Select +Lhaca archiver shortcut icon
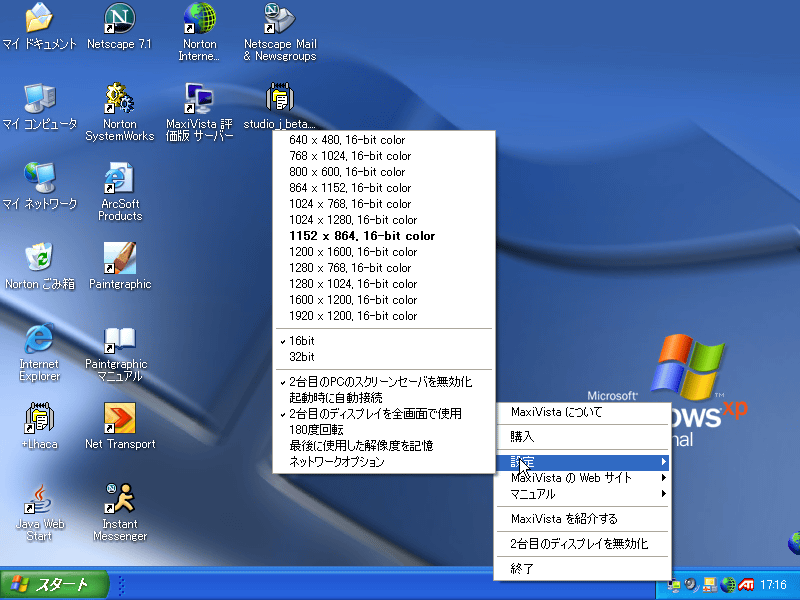This screenshot has width=800, height=600. point(39,417)
